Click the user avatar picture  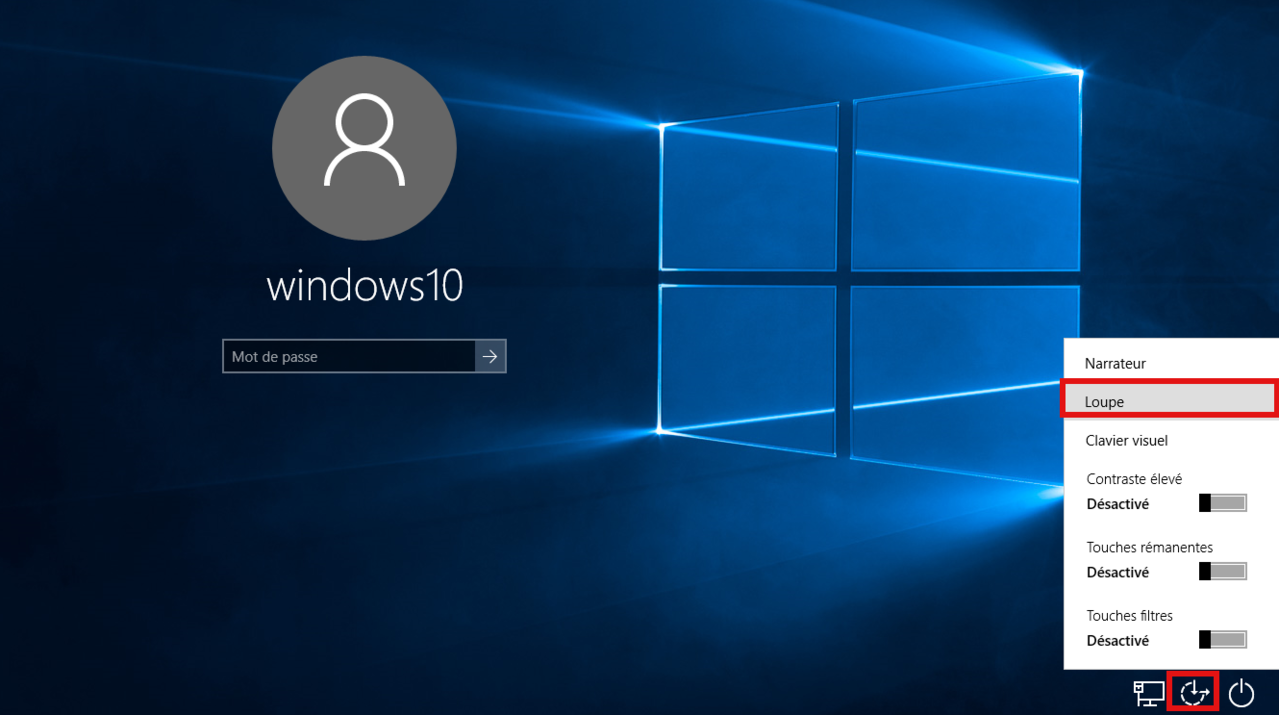pos(364,148)
